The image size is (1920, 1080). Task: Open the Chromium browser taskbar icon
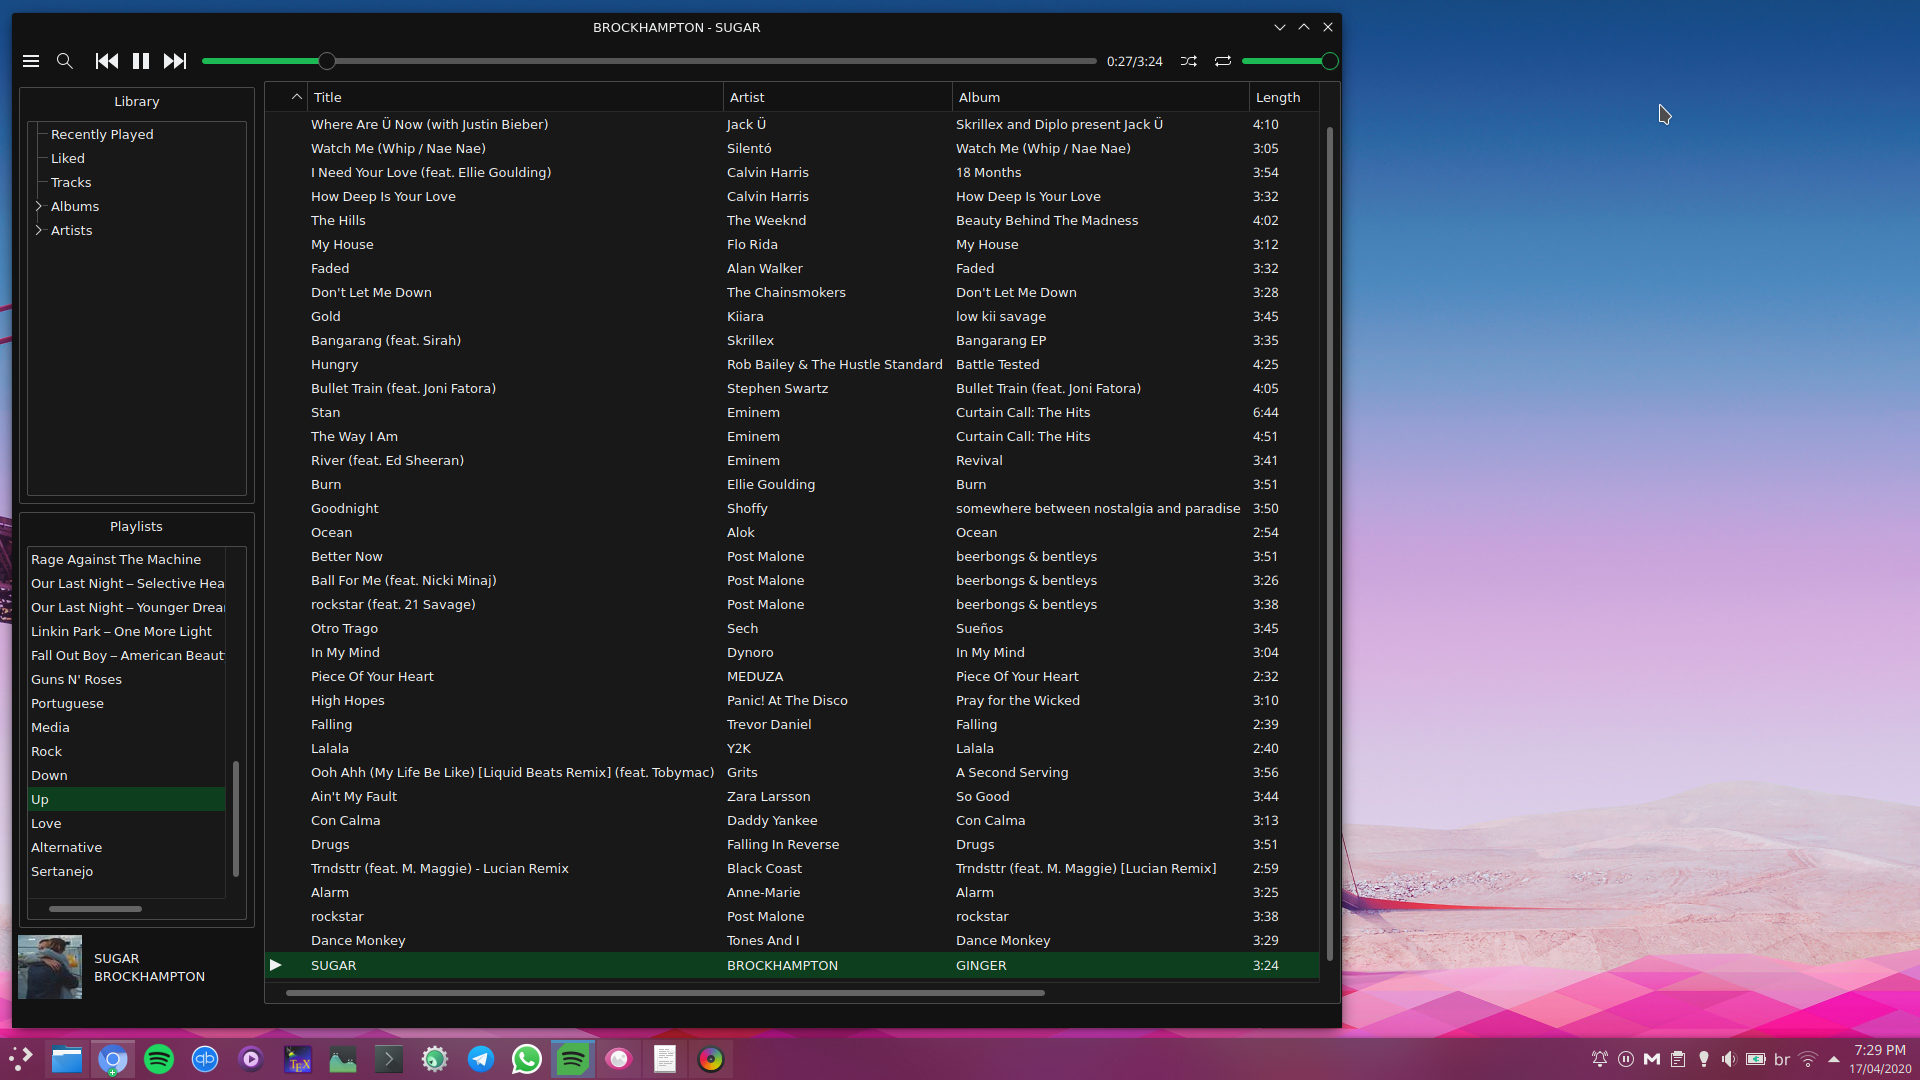pos(113,1059)
